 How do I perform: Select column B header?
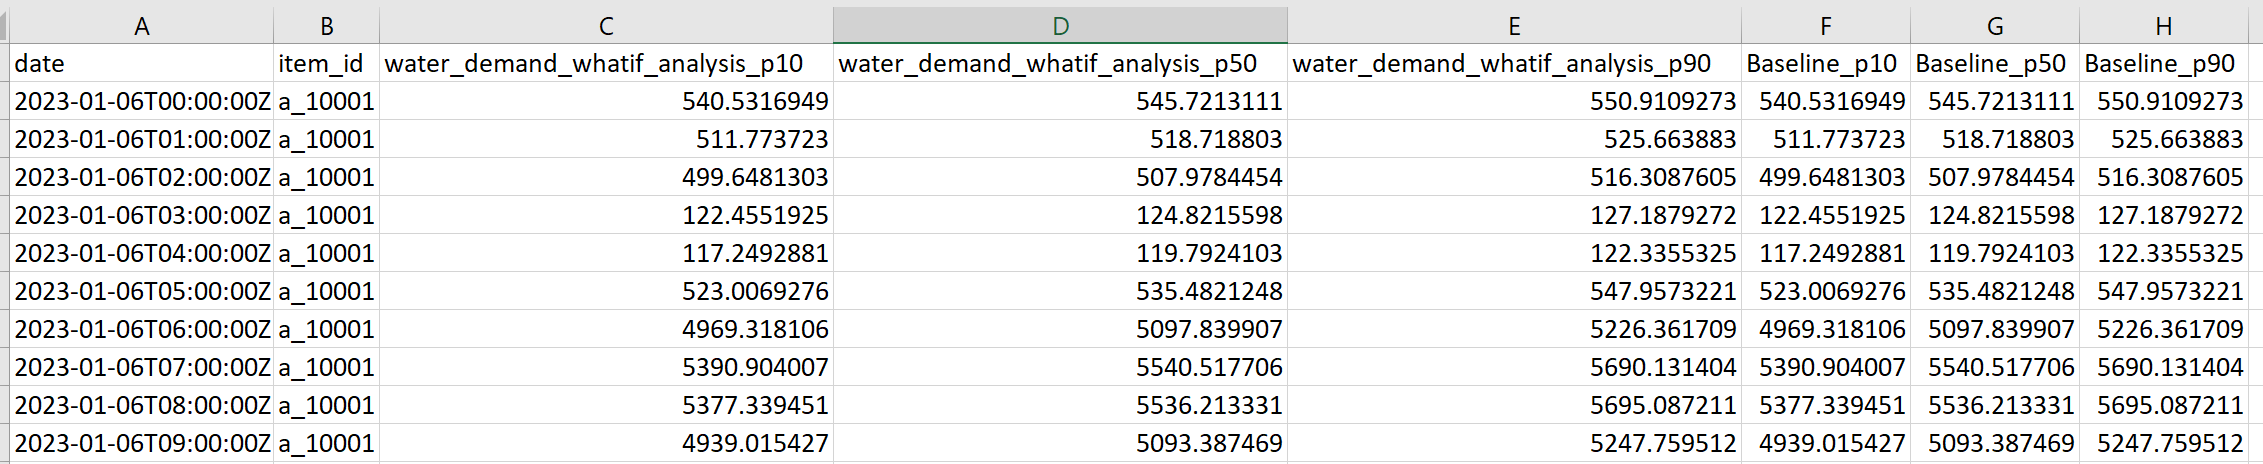pos(327,26)
